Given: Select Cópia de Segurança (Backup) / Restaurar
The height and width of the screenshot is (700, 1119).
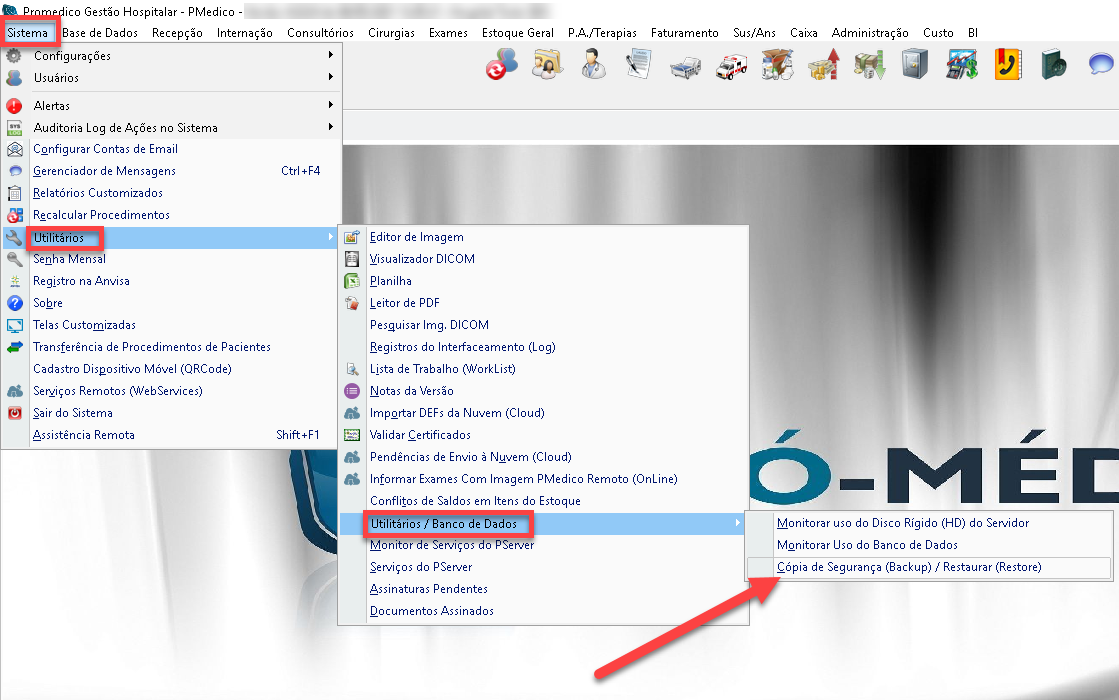Looking at the screenshot, I should [x=908, y=567].
